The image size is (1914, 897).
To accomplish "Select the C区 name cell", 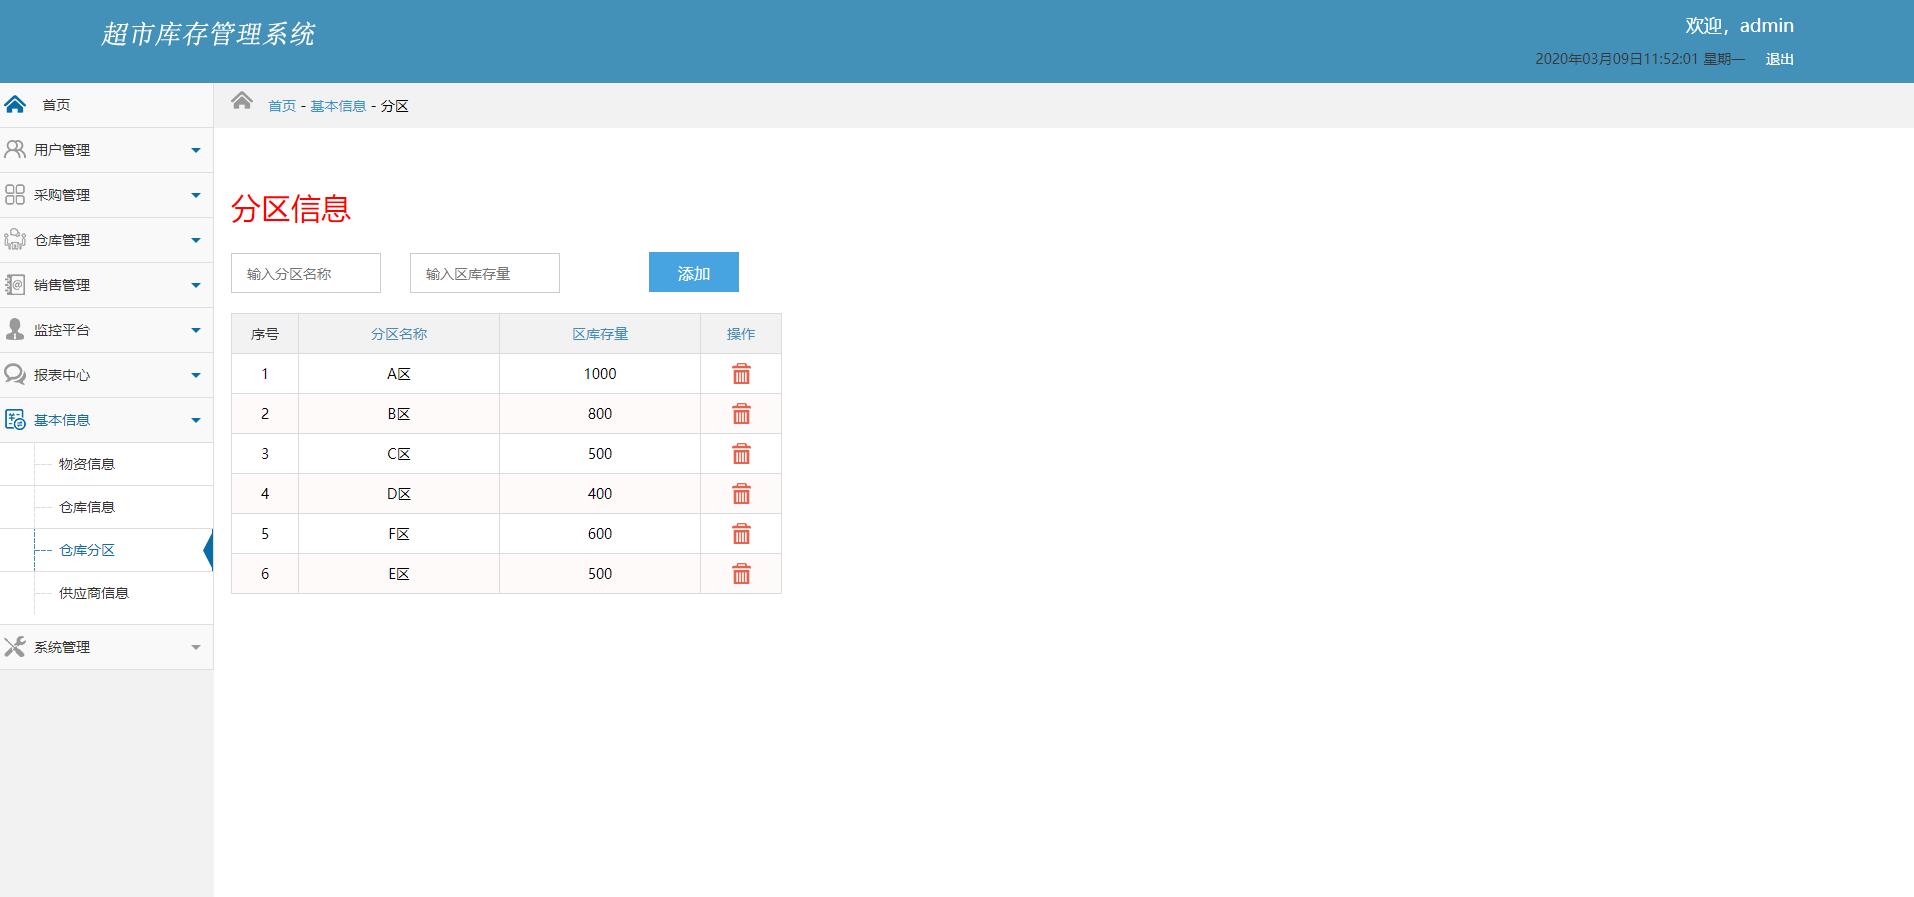I will click(x=399, y=454).
